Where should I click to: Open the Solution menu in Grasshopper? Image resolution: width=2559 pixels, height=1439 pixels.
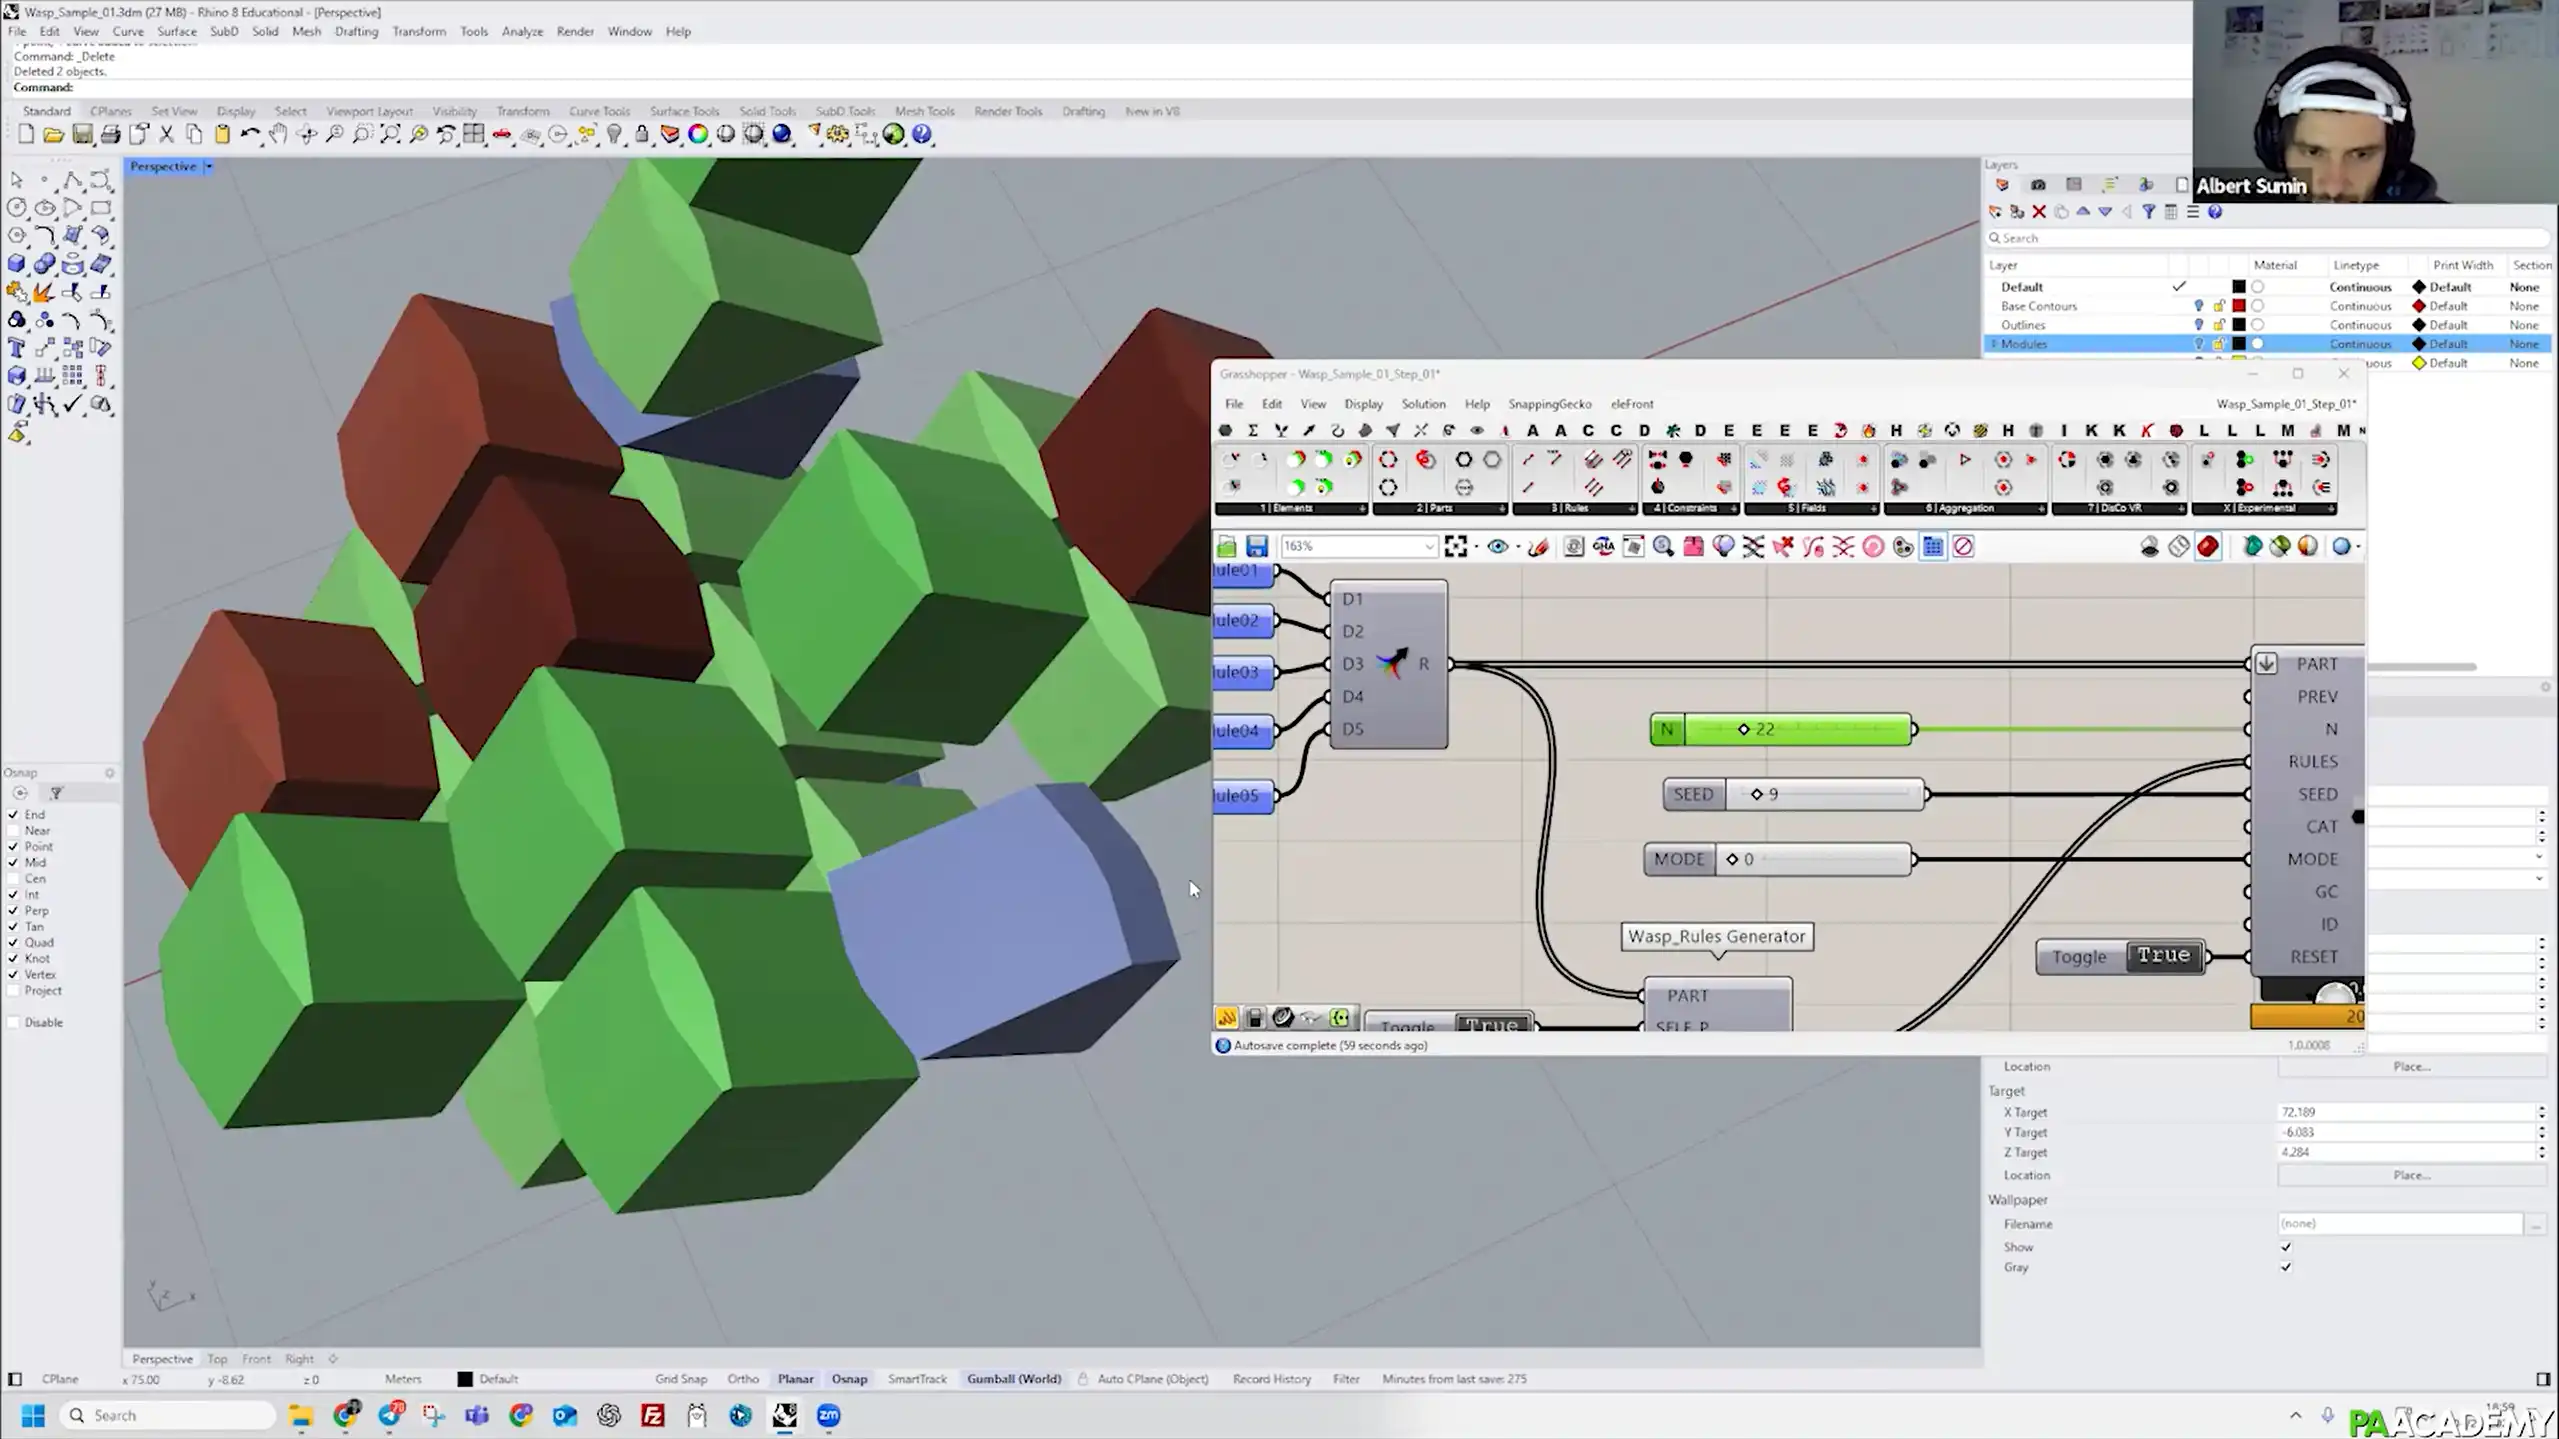click(x=1423, y=404)
